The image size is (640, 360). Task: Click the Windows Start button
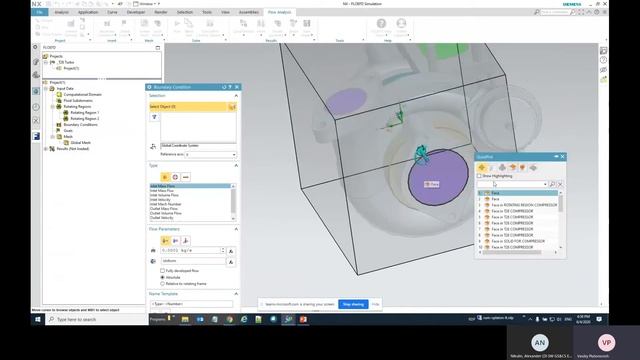pyautogui.click(x=38, y=320)
